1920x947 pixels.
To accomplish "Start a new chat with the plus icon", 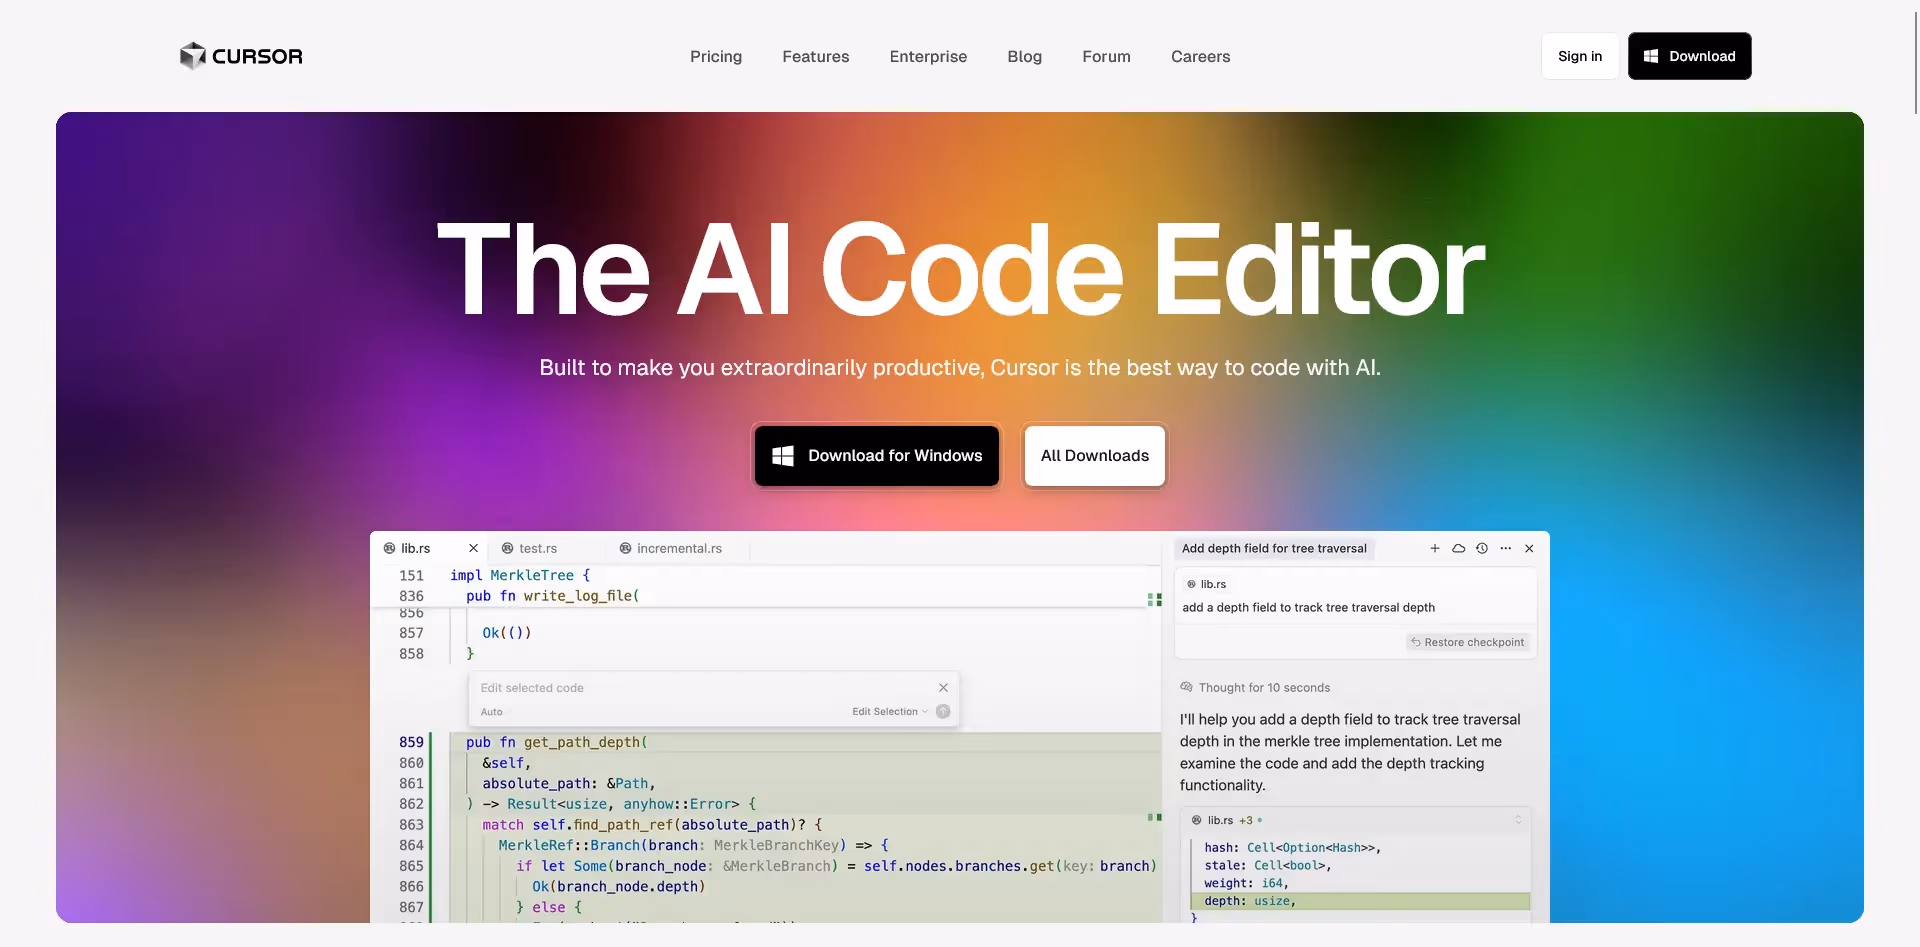I will 1435,548.
